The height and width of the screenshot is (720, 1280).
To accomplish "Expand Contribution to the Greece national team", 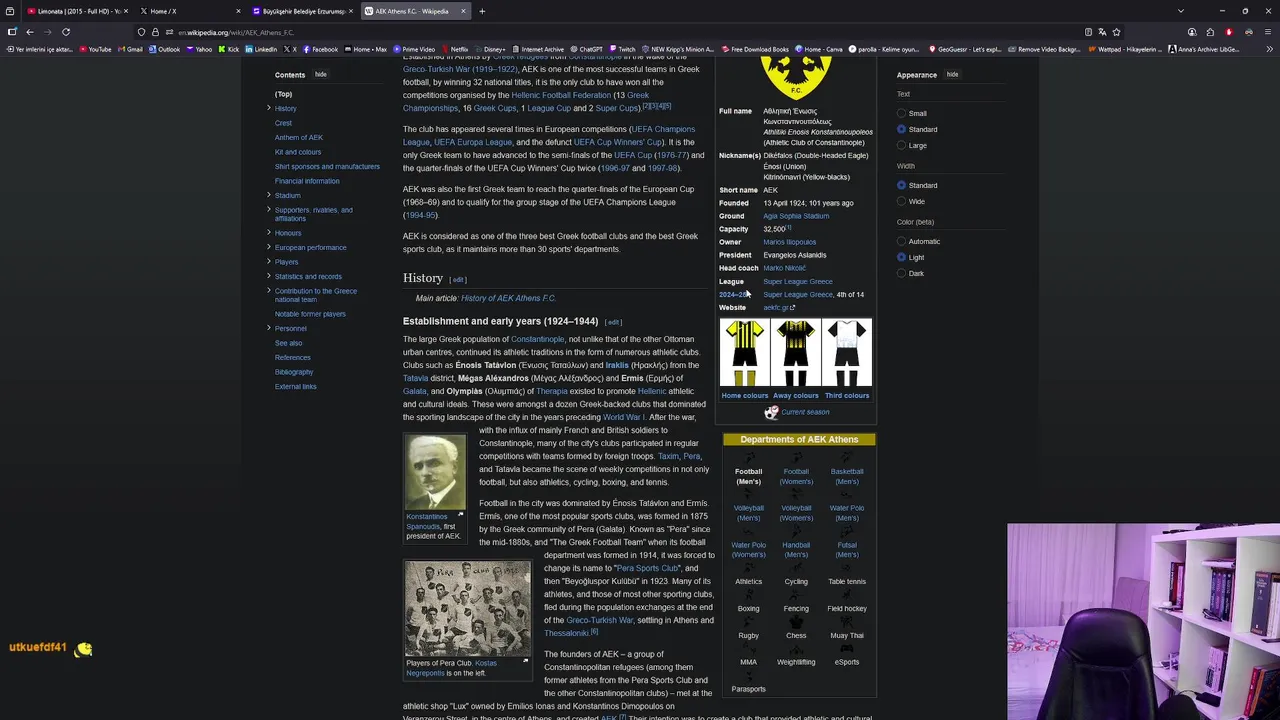I will pyautogui.click(x=268, y=291).
